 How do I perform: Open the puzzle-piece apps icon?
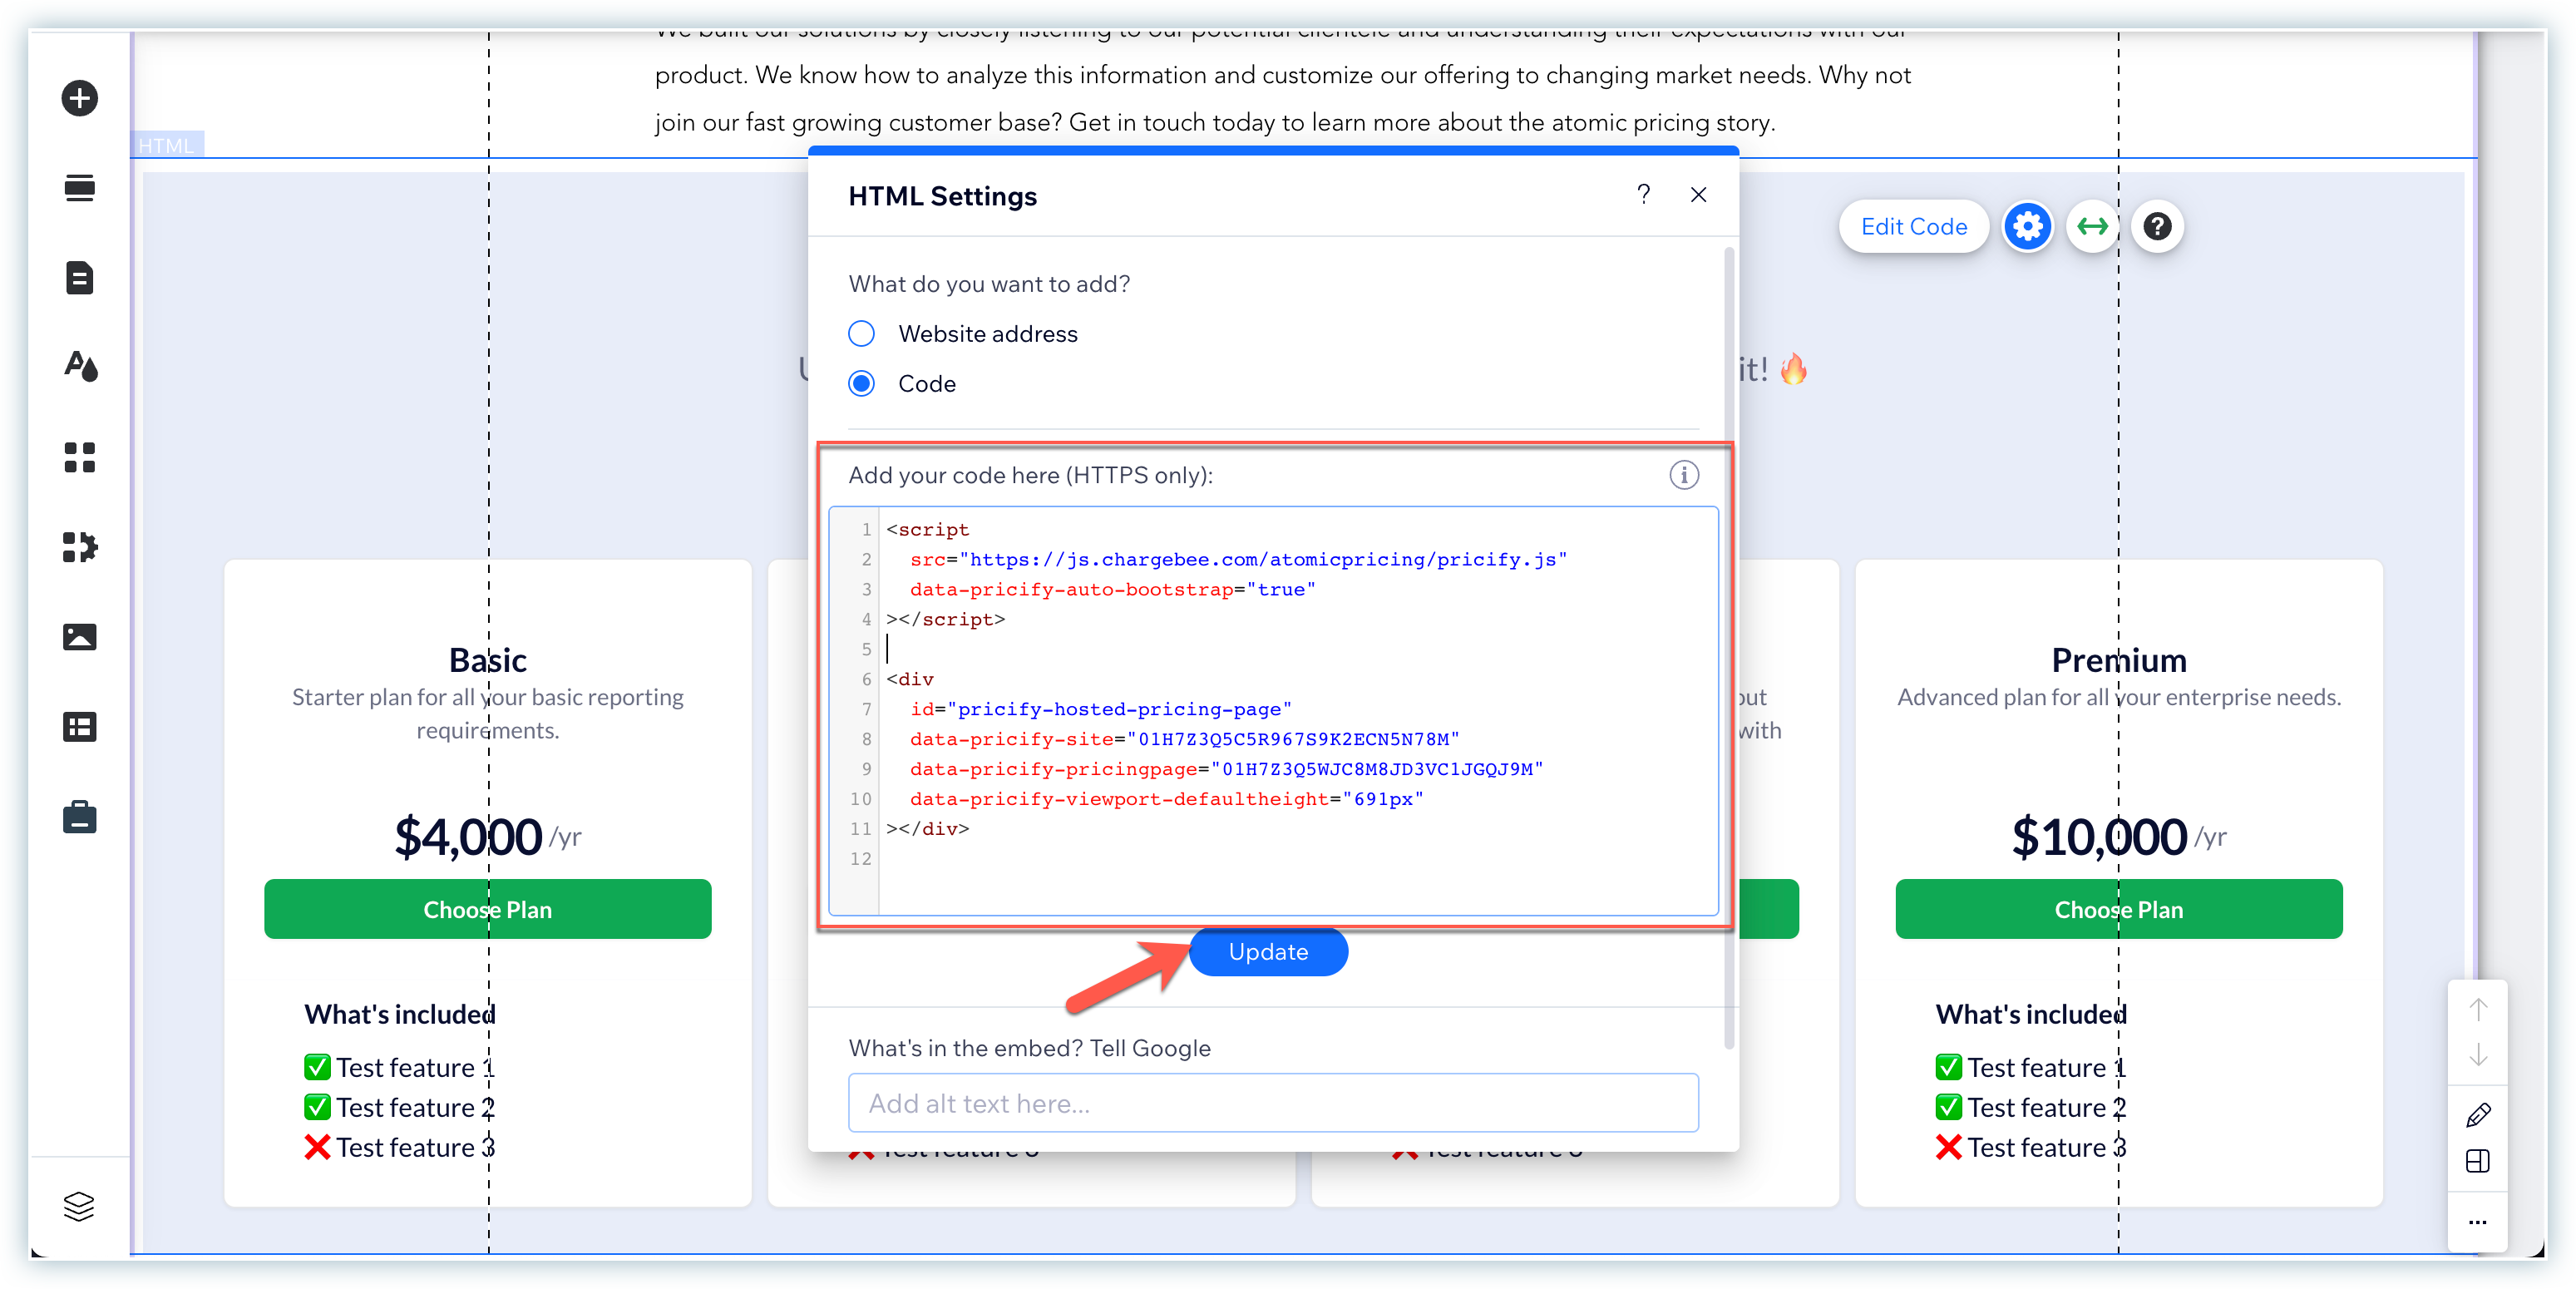point(80,547)
